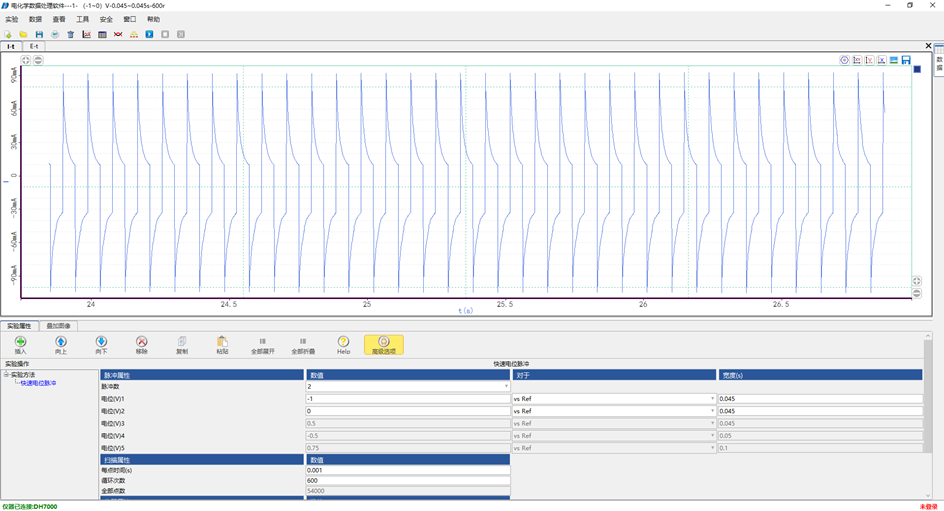
Task: Click the hexagon target icon on the plot toolbar
Action: pyautogui.click(x=845, y=60)
